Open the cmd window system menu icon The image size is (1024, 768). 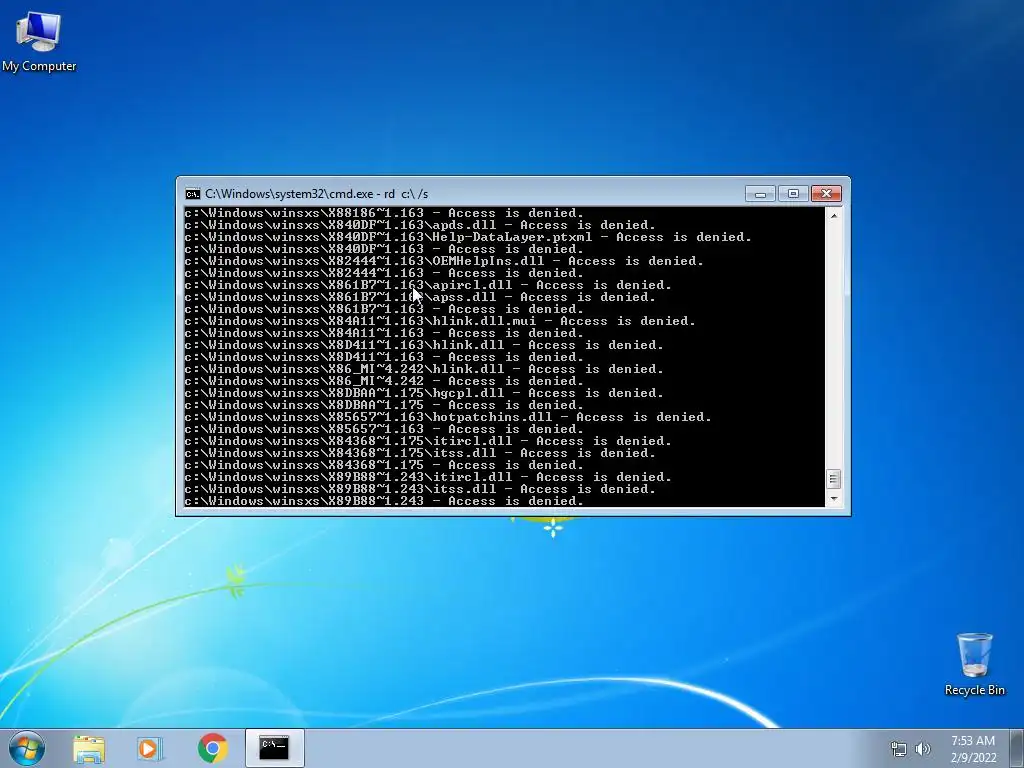click(x=192, y=194)
